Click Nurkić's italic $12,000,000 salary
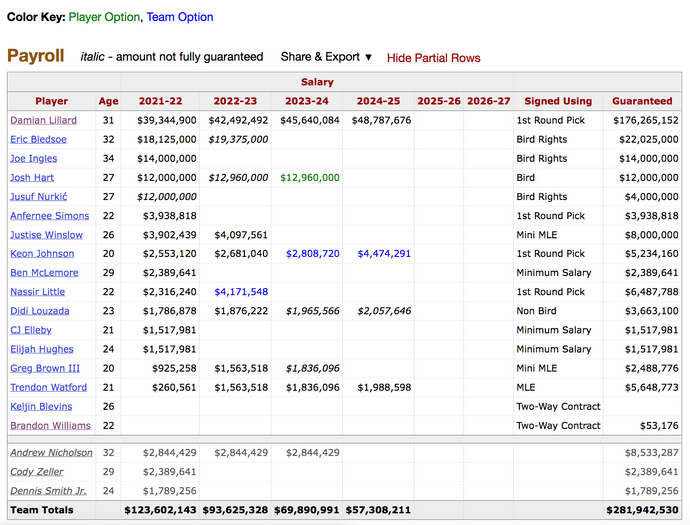Image resolution: width=690 pixels, height=525 pixels. 166,196
